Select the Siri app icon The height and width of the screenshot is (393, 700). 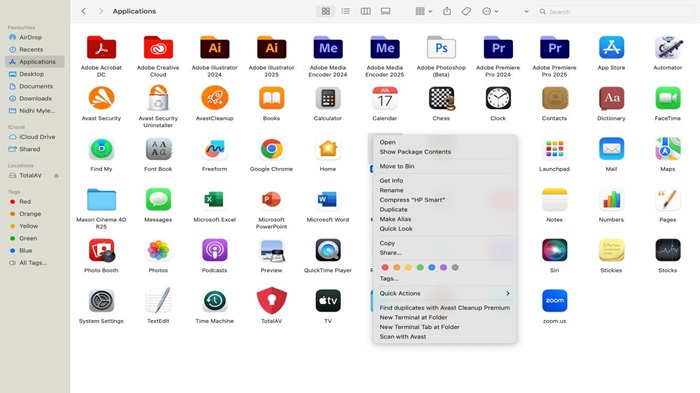click(x=554, y=250)
